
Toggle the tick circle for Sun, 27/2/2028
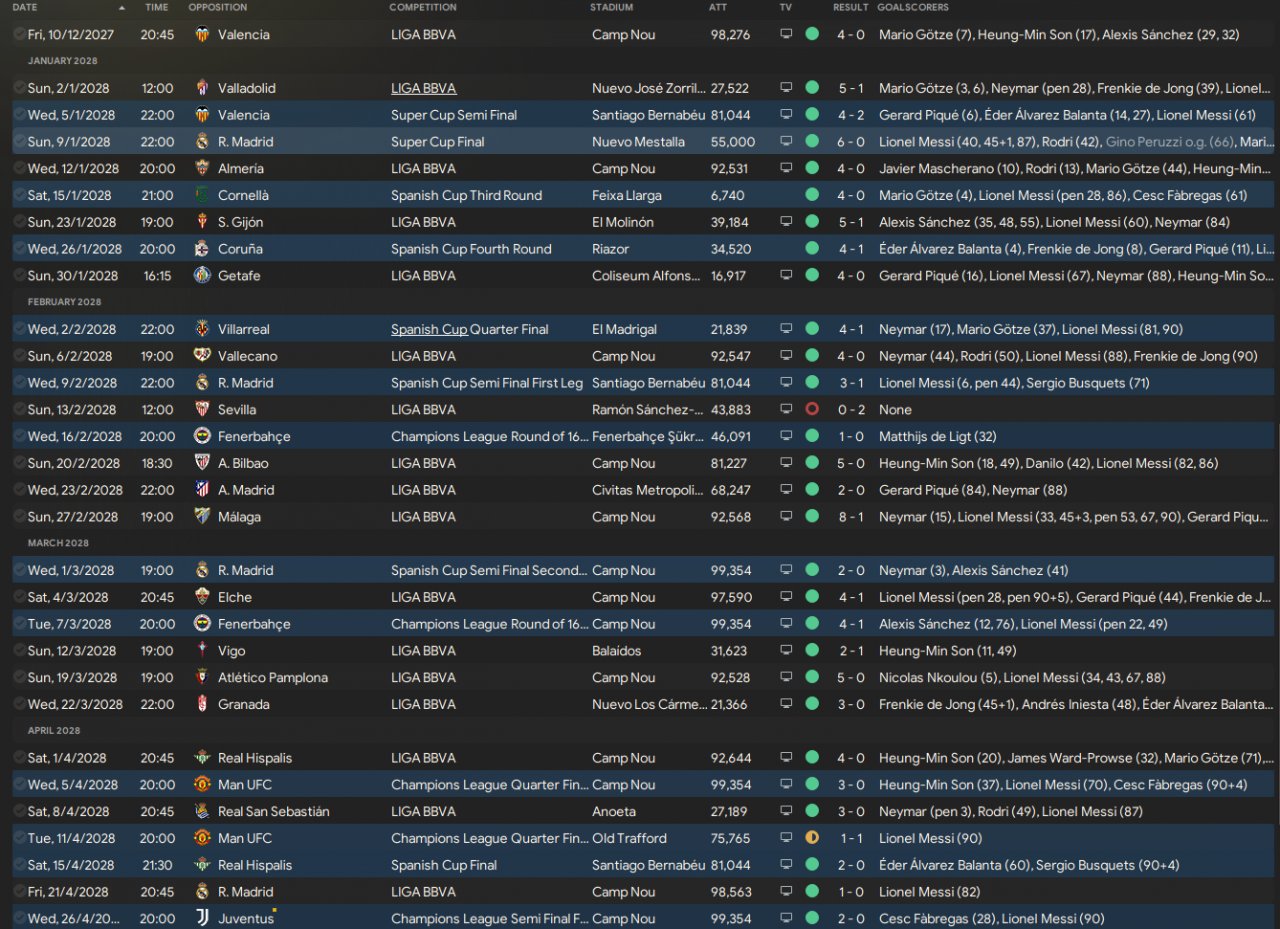click(x=20, y=517)
